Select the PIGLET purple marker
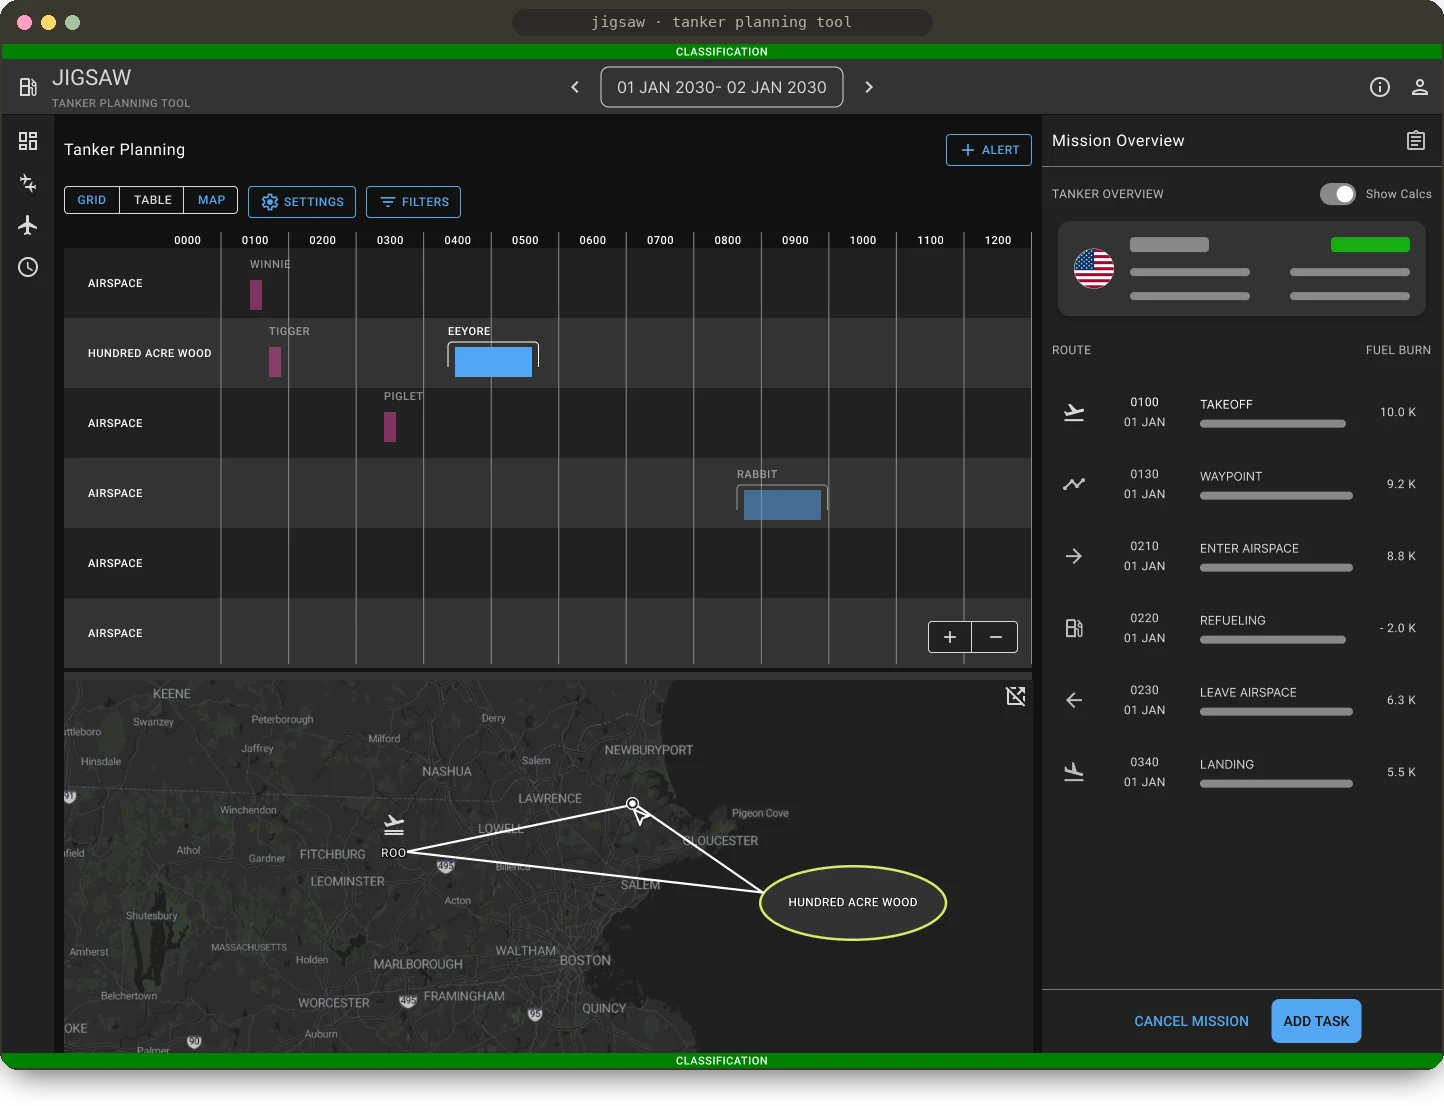 (390, 427)
